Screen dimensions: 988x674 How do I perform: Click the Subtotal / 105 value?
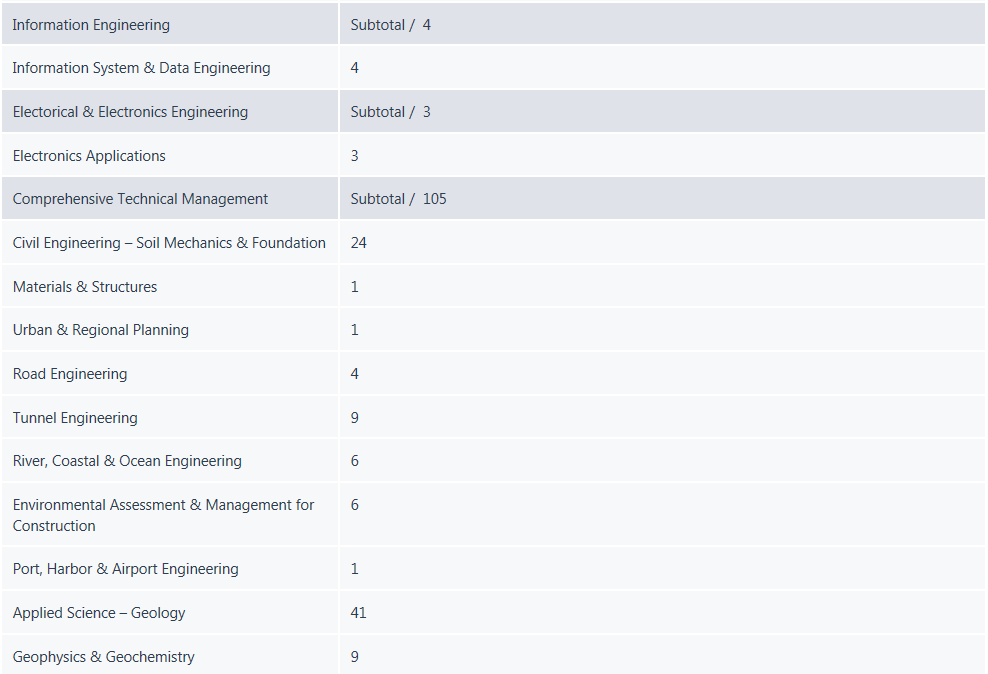pyautogui.click(x=398, y=198)
